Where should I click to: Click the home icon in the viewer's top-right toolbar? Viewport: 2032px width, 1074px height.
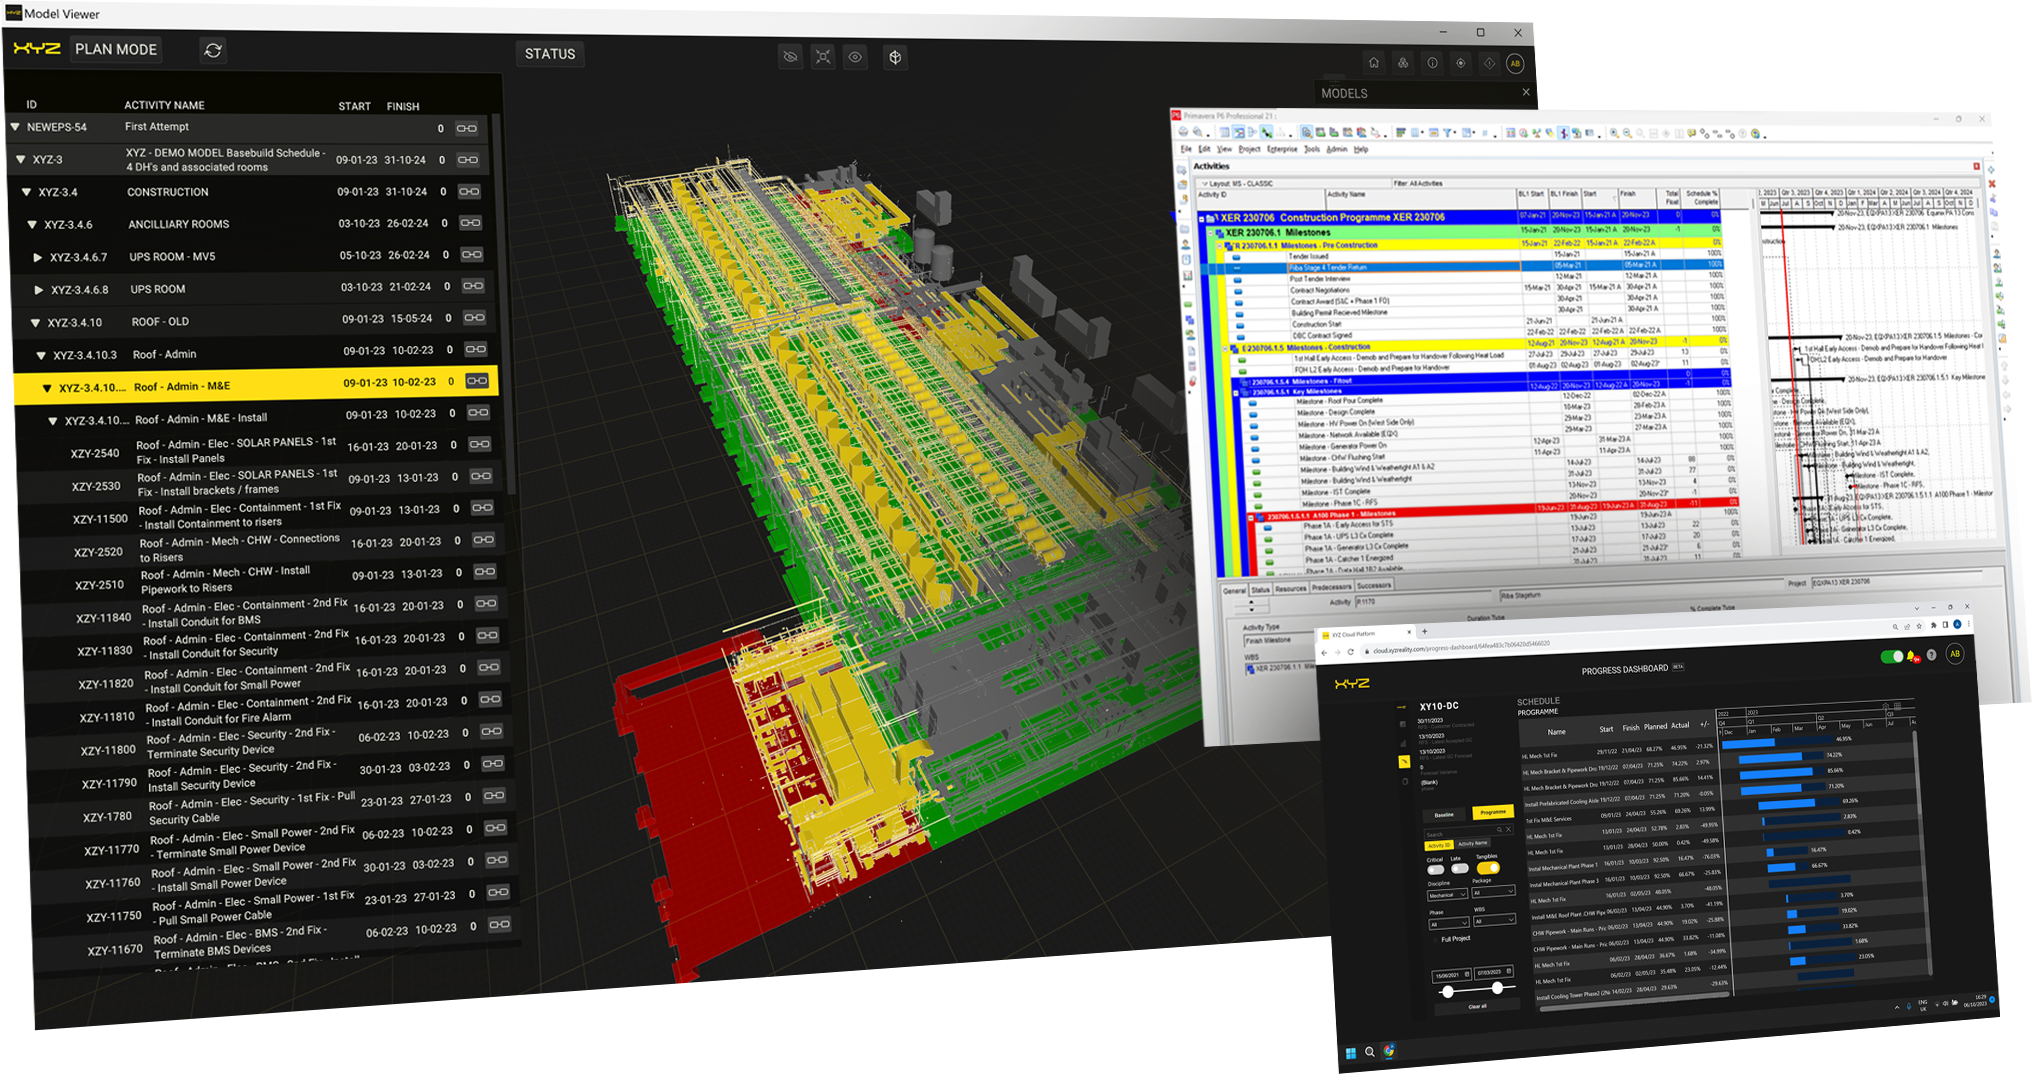click(x=1374, y=62)
